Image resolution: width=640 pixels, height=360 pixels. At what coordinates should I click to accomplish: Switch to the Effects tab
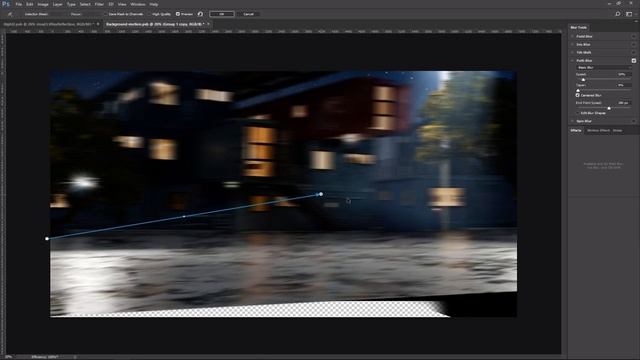tap(576, 131)
